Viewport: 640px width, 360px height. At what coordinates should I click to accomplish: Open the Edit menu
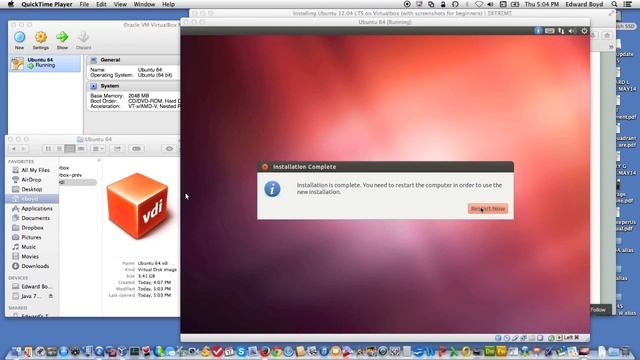[x=101, y=4]
